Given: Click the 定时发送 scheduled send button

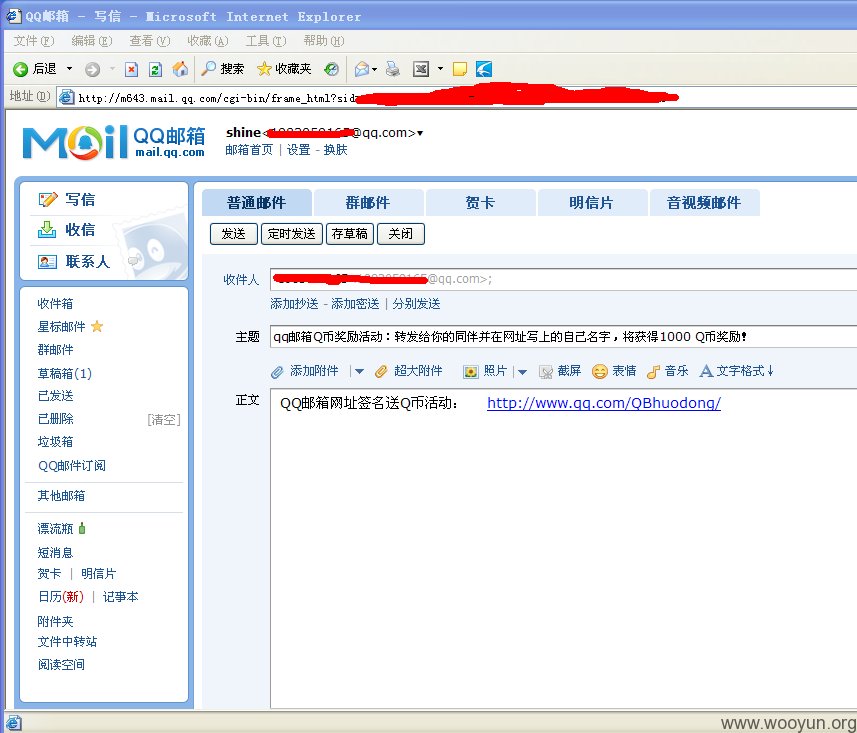Looking at the screenshot, I should click(291, 234).
